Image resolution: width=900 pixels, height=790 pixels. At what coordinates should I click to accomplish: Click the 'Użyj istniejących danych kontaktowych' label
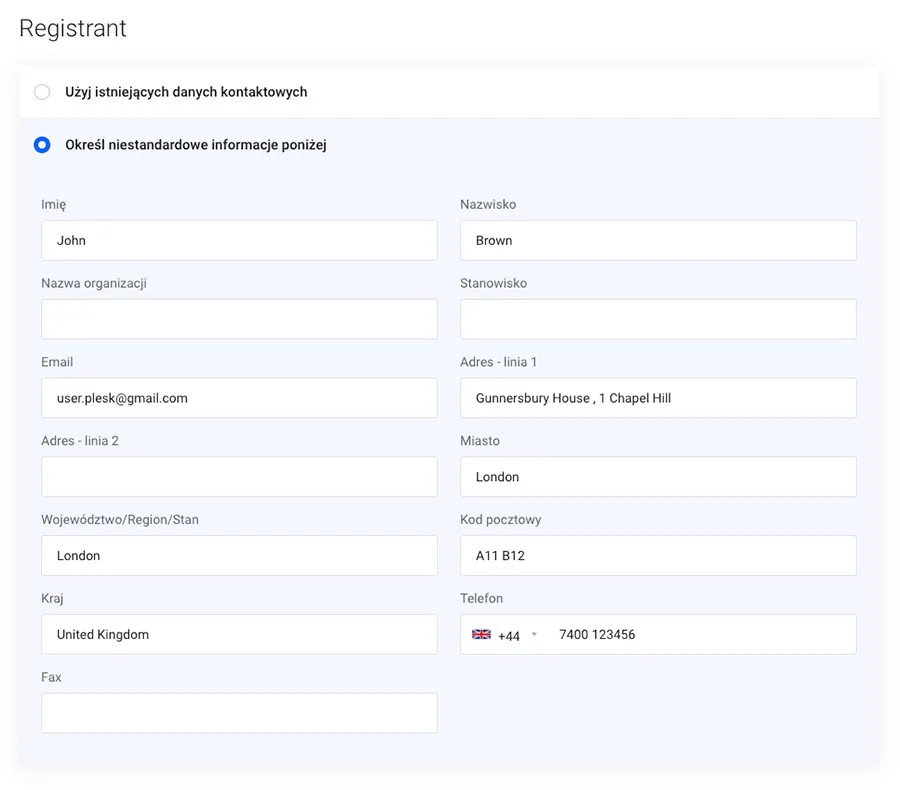click(186, 92)
